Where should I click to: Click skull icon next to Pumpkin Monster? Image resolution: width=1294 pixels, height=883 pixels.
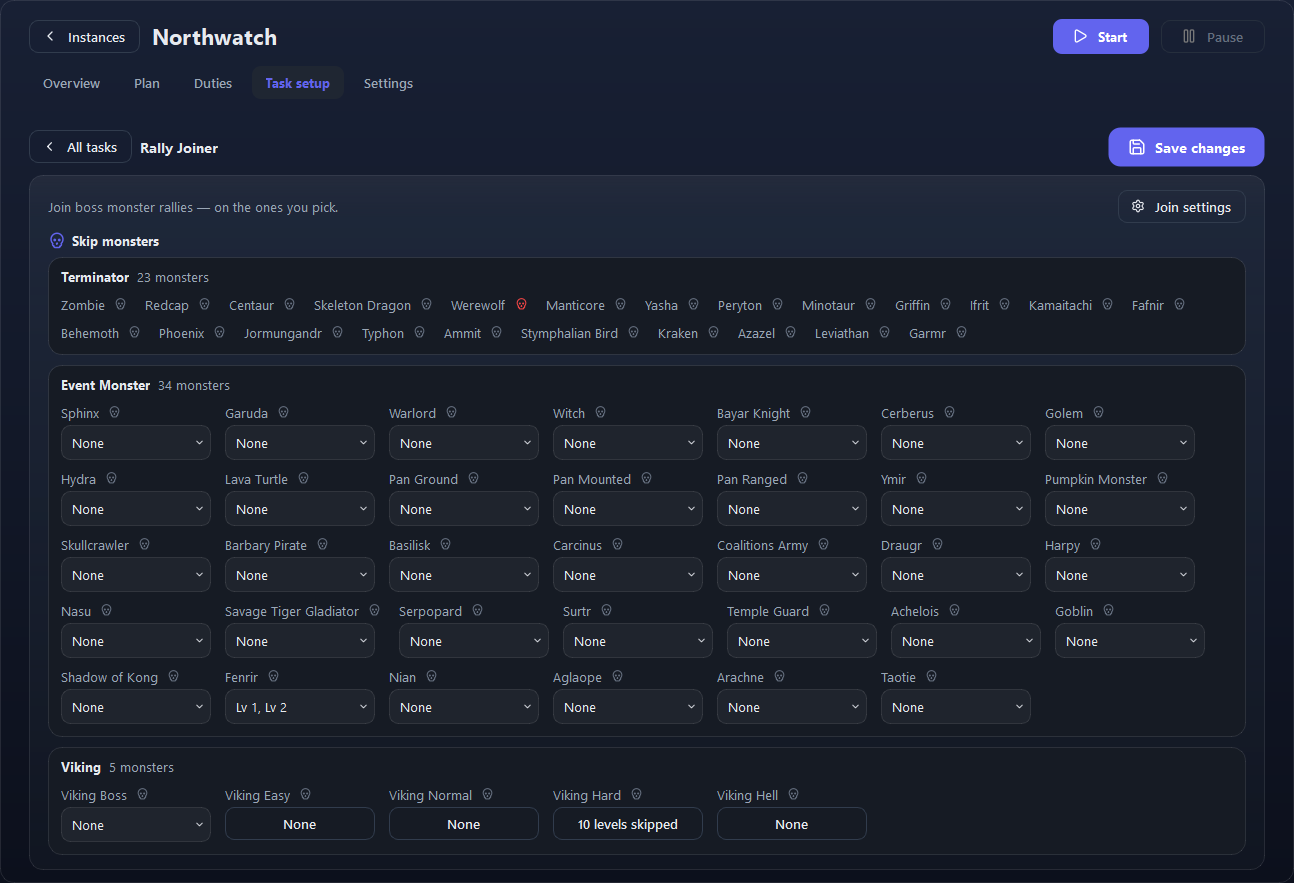pos(1162,479)
